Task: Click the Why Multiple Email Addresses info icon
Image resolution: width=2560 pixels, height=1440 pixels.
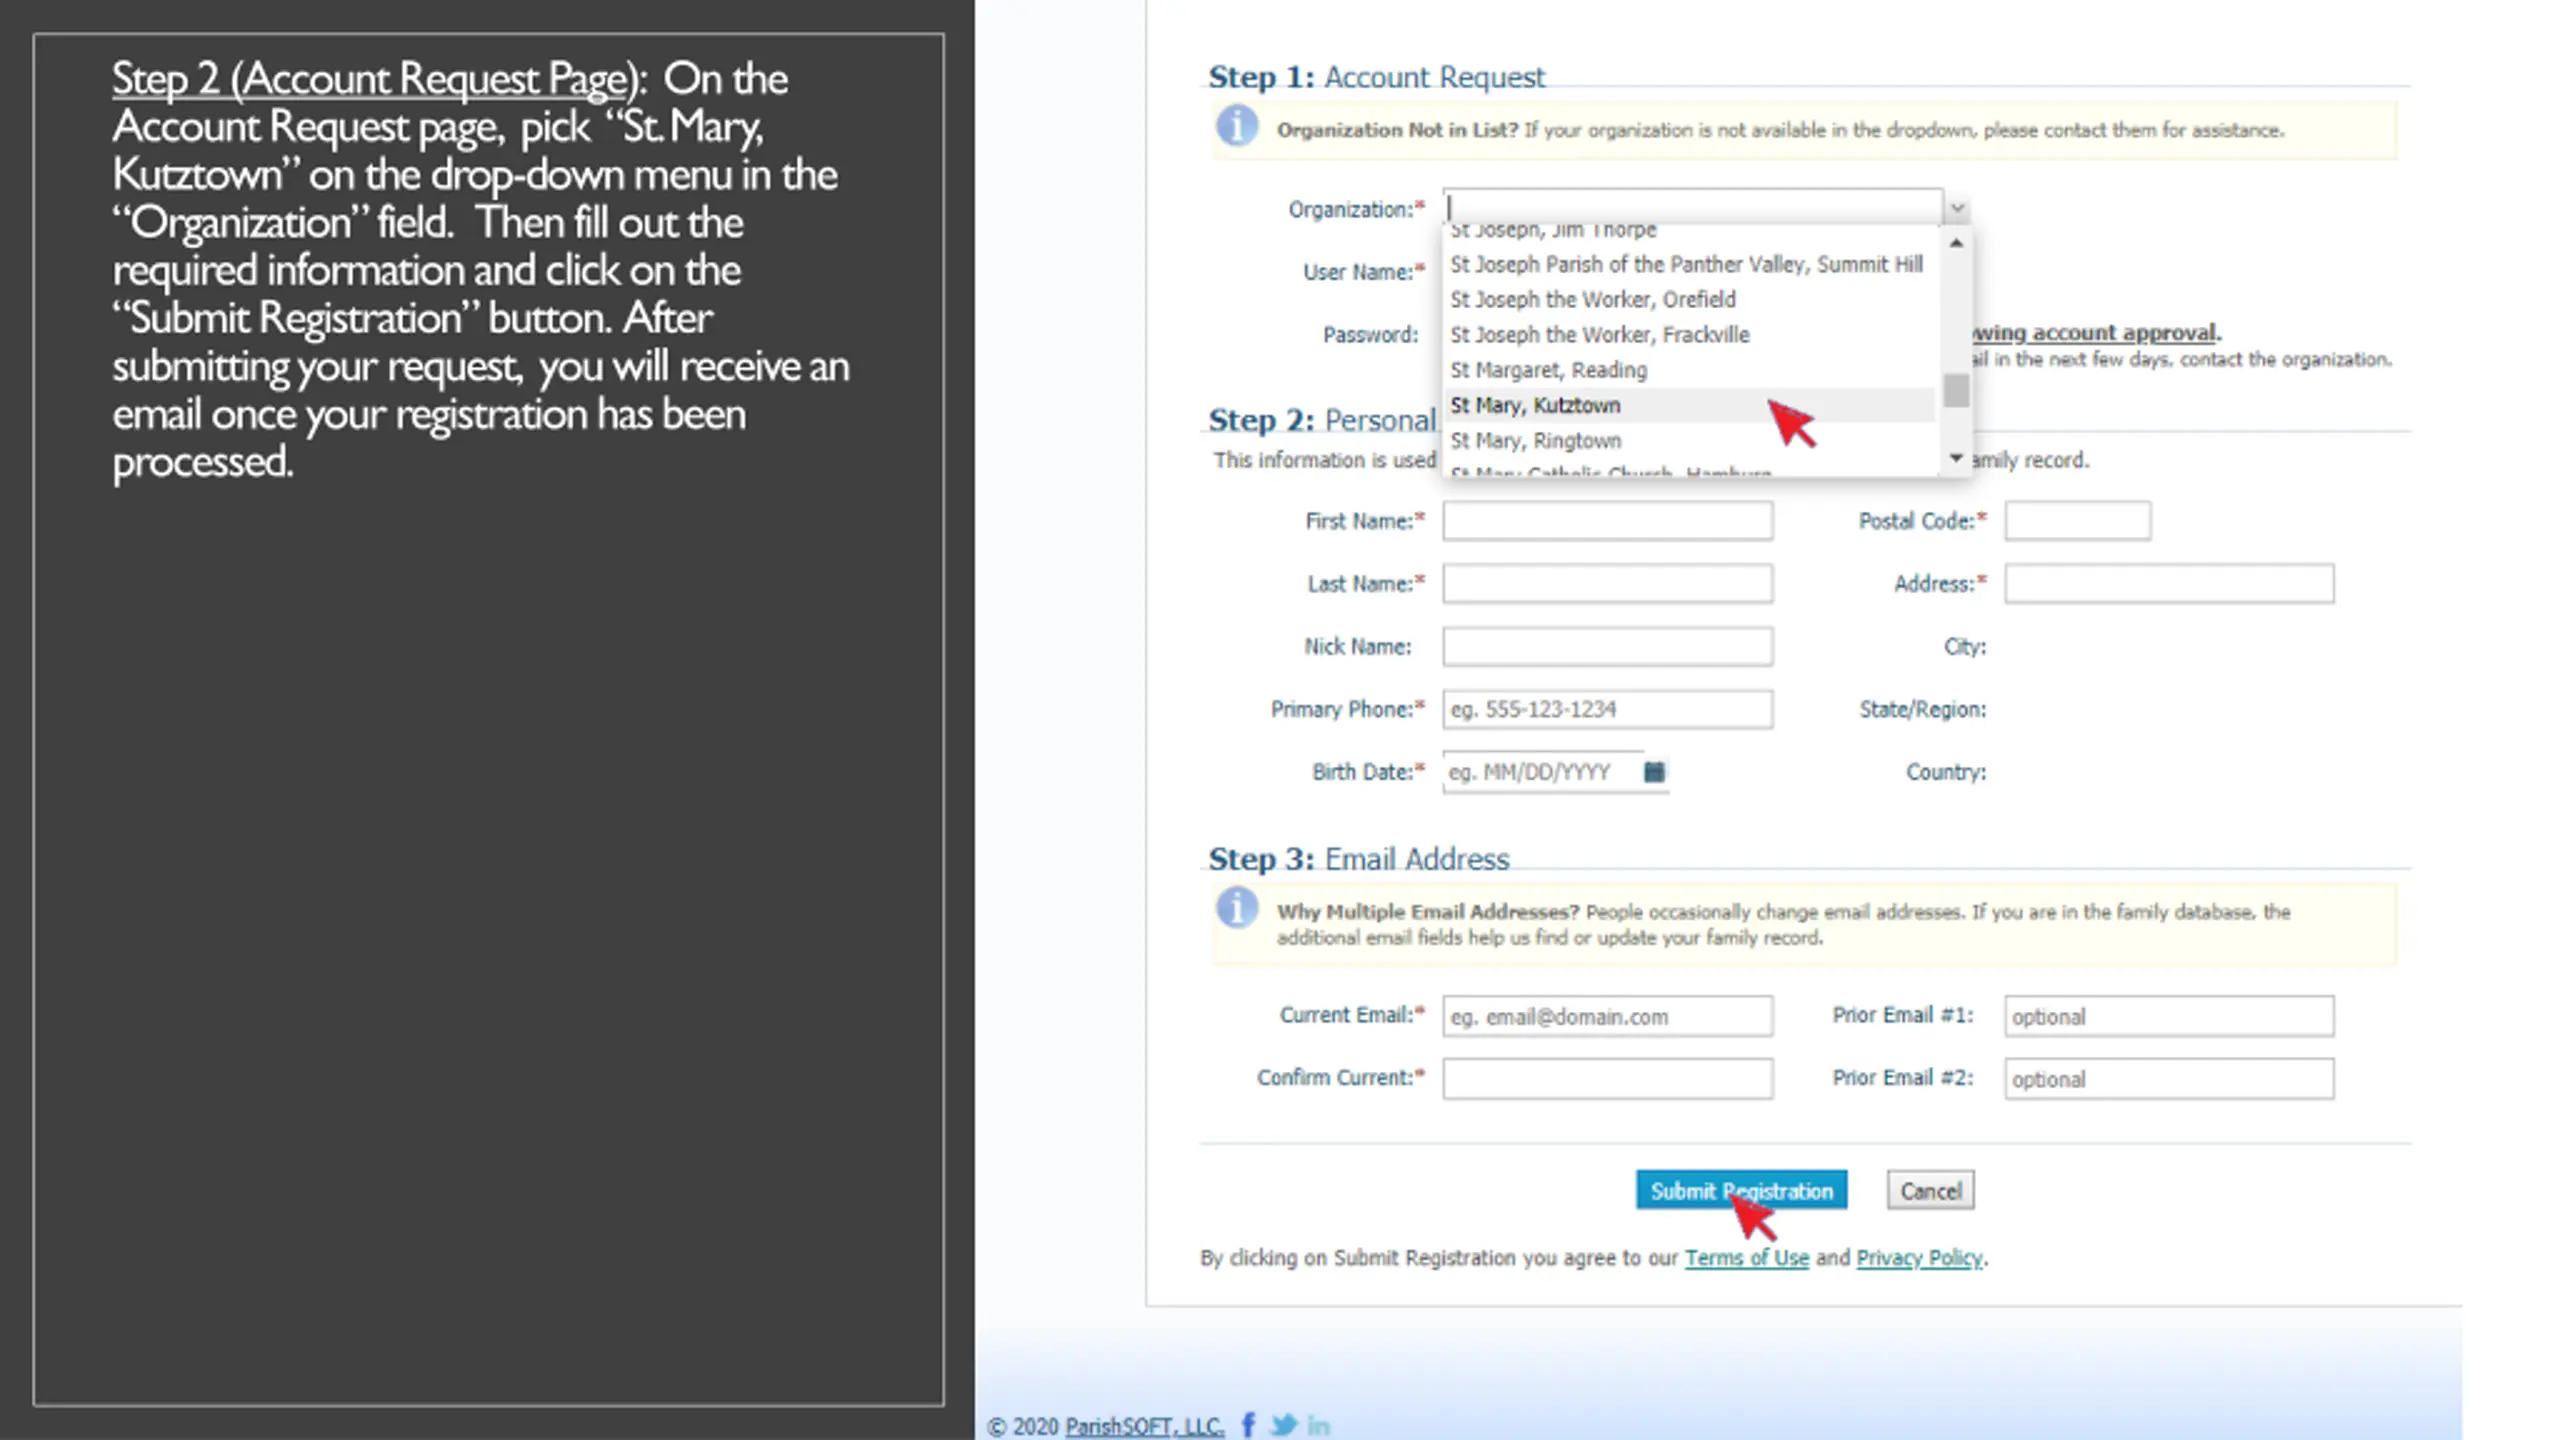Action: (1237, 908)
